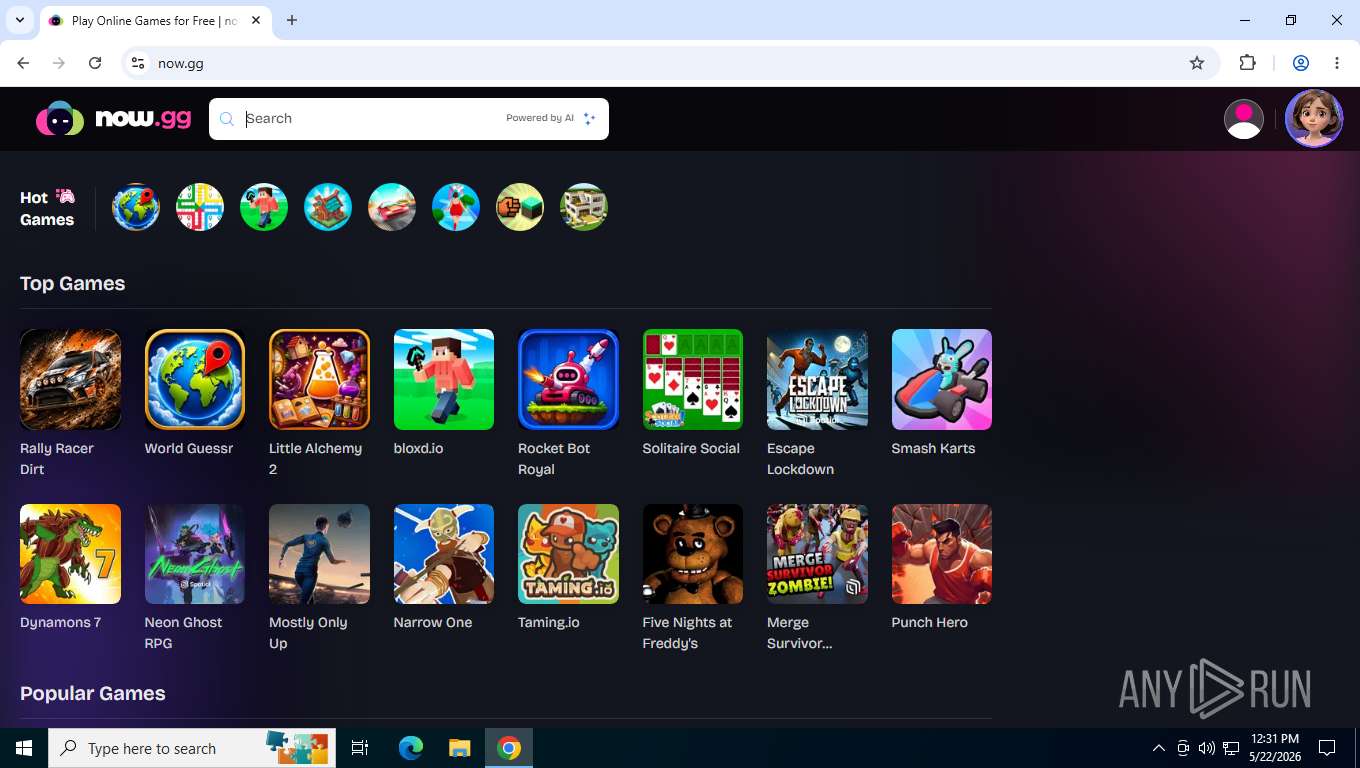Reload the now.gg page
The height and width of the screenshot is (768, 1360).
click(x=95, y=63)
